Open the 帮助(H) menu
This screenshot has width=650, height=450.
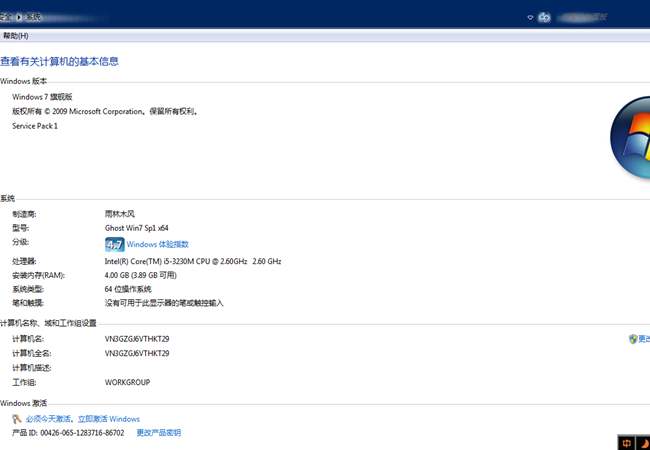(16, 36)
